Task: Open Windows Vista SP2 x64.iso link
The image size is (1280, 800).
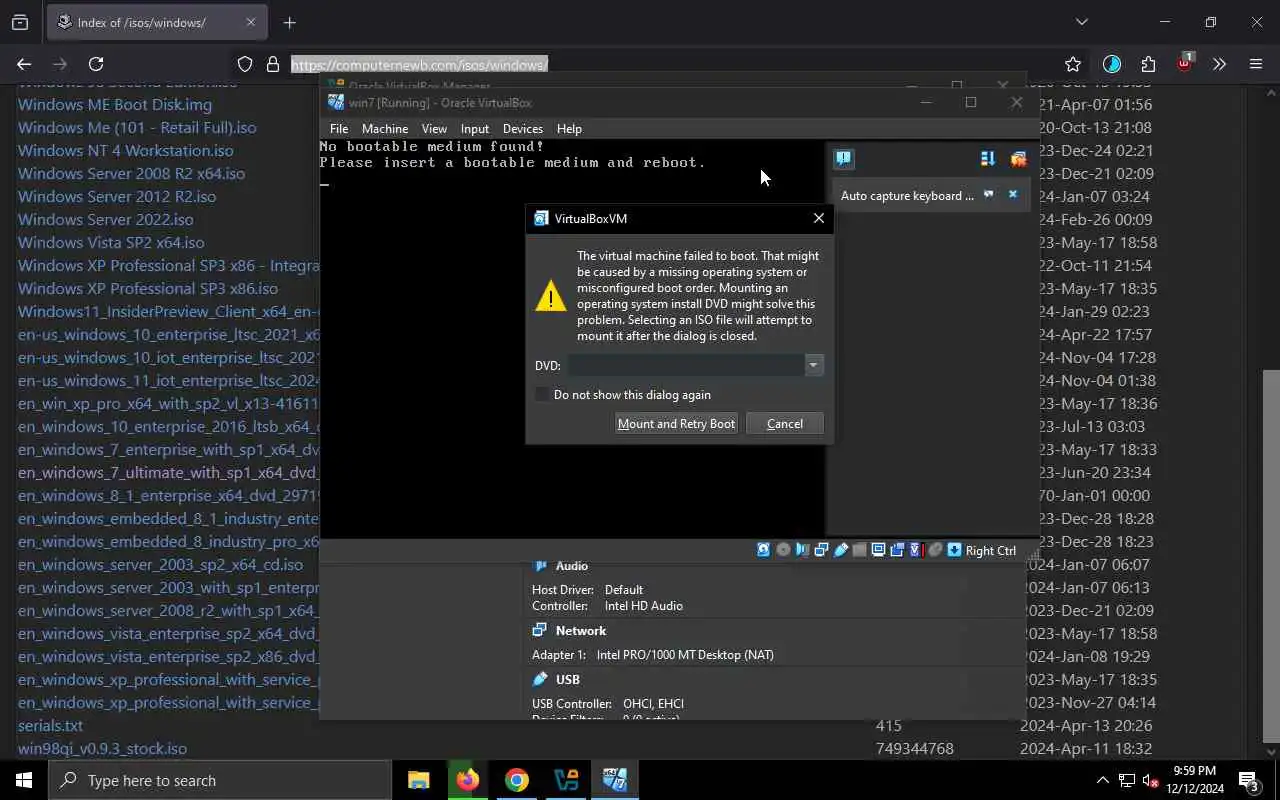Action: [x=111, y=242]
